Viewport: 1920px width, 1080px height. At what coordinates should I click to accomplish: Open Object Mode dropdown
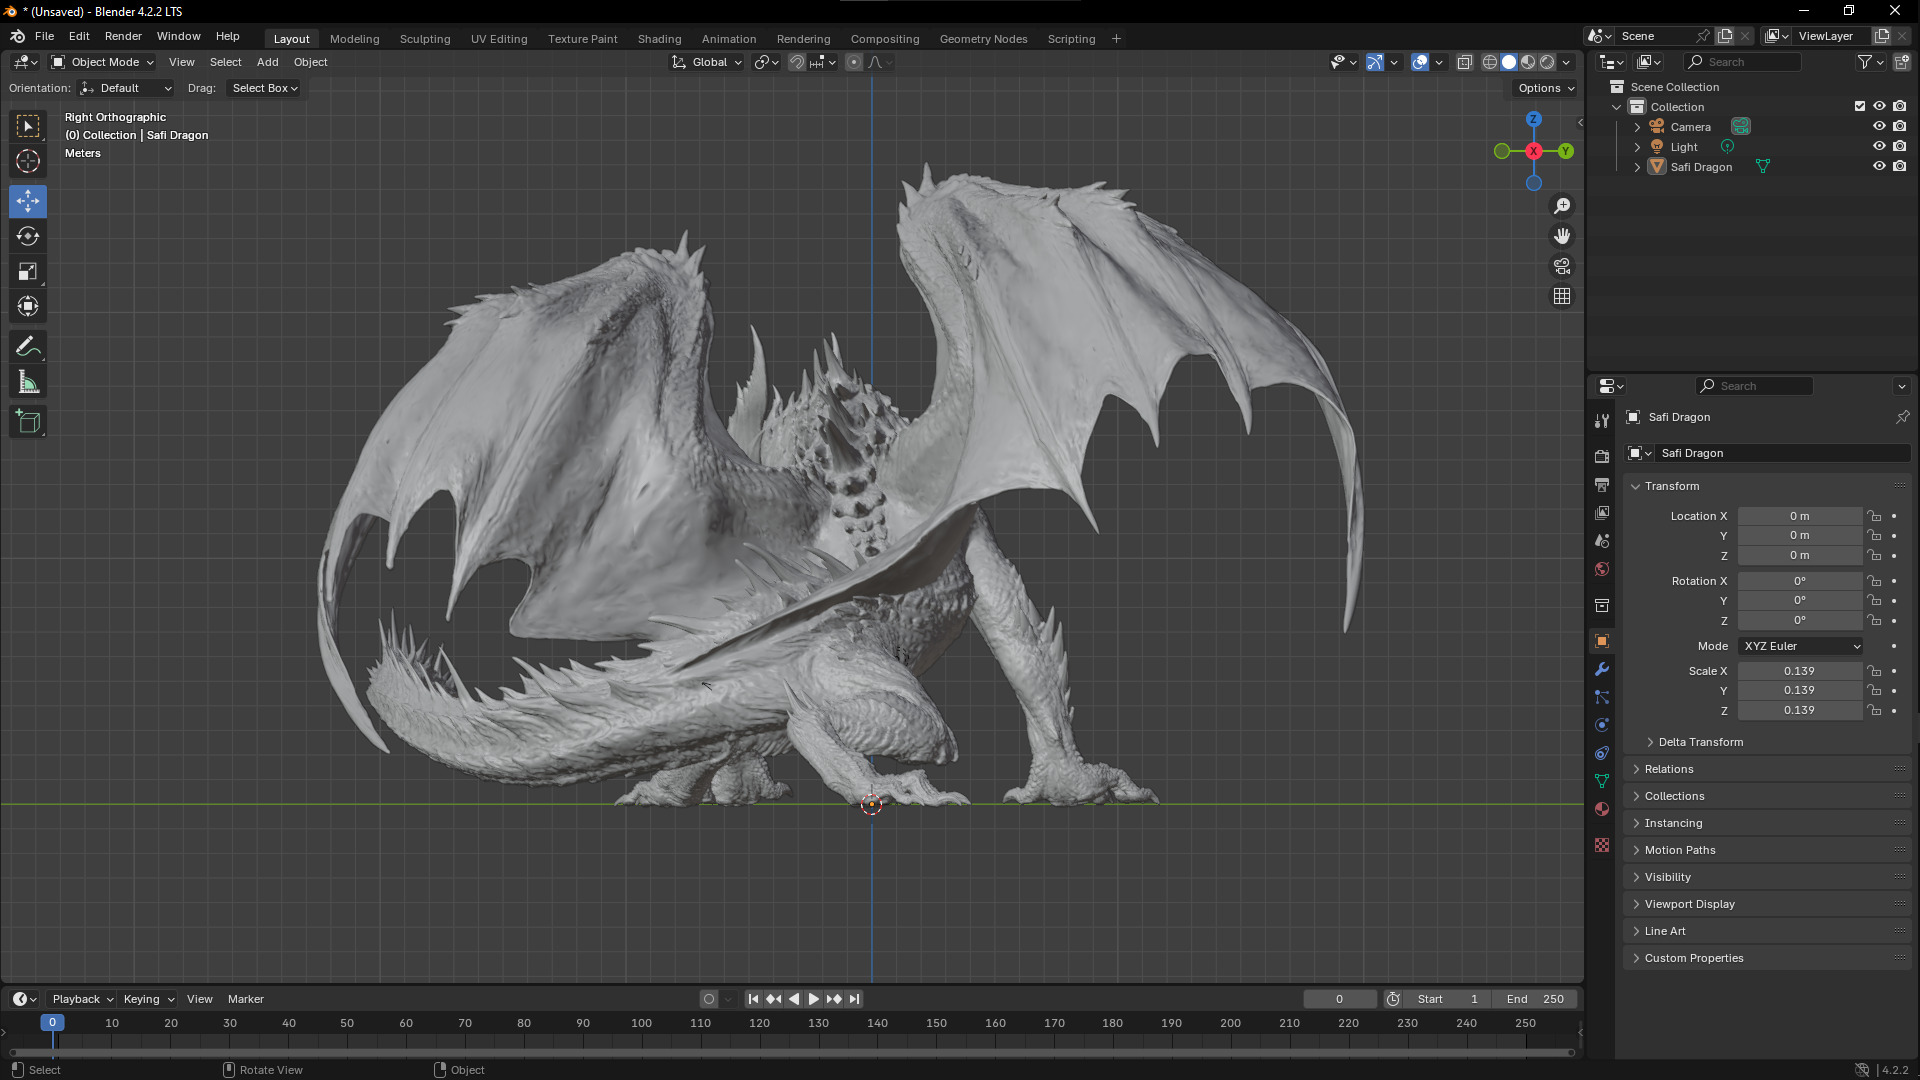(103, 62)
